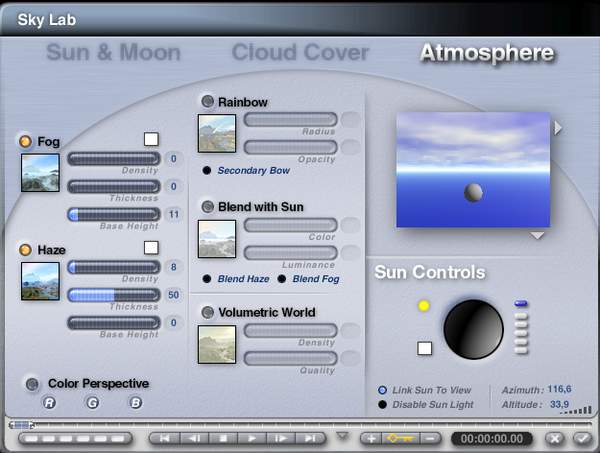Image resolution: width=600 pixels, height=453 pixels.
Task: Switch to the Sun & Moon tab
Action: click(113, 52)
